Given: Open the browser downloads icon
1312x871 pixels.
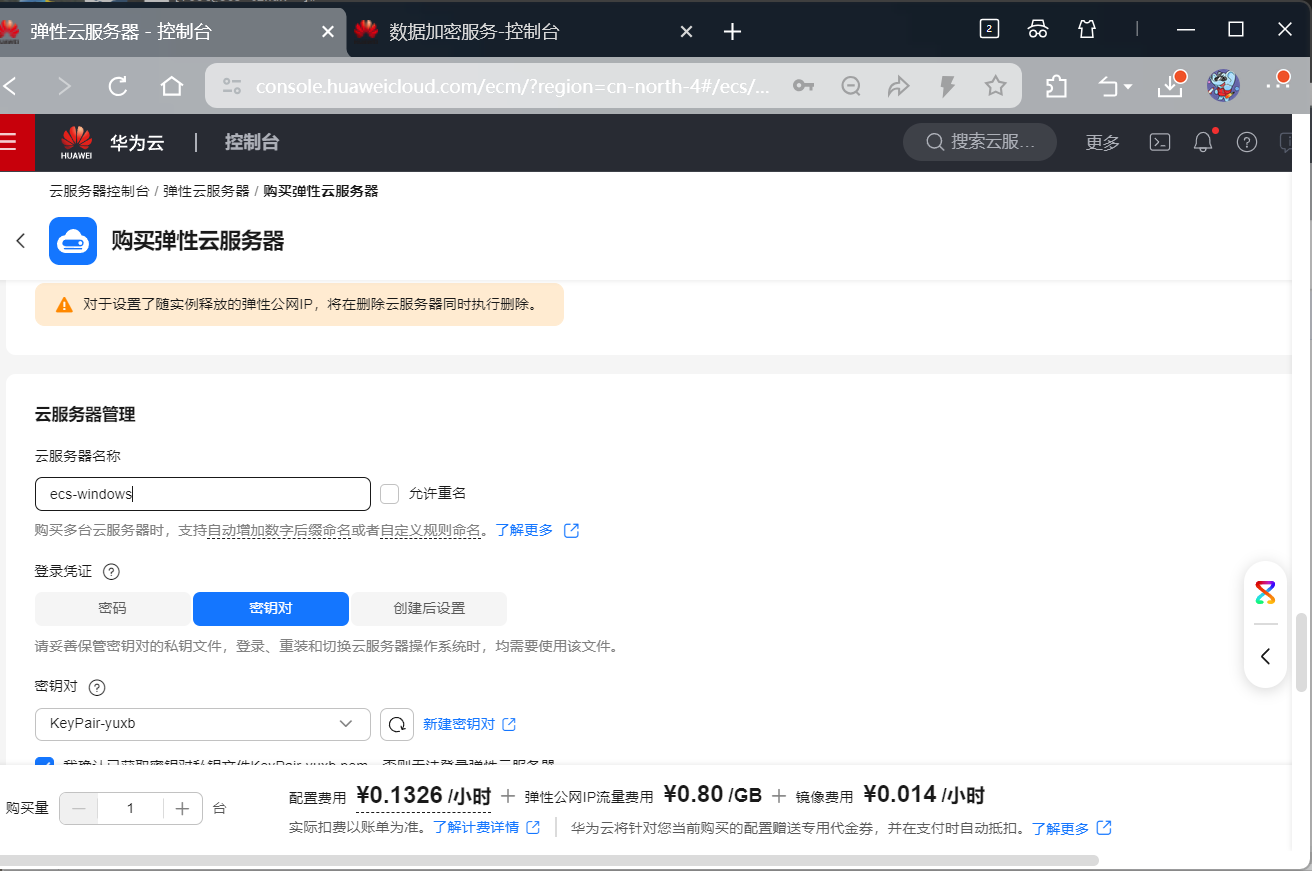Looking at the screenshot, I should tap(1171, 86).
